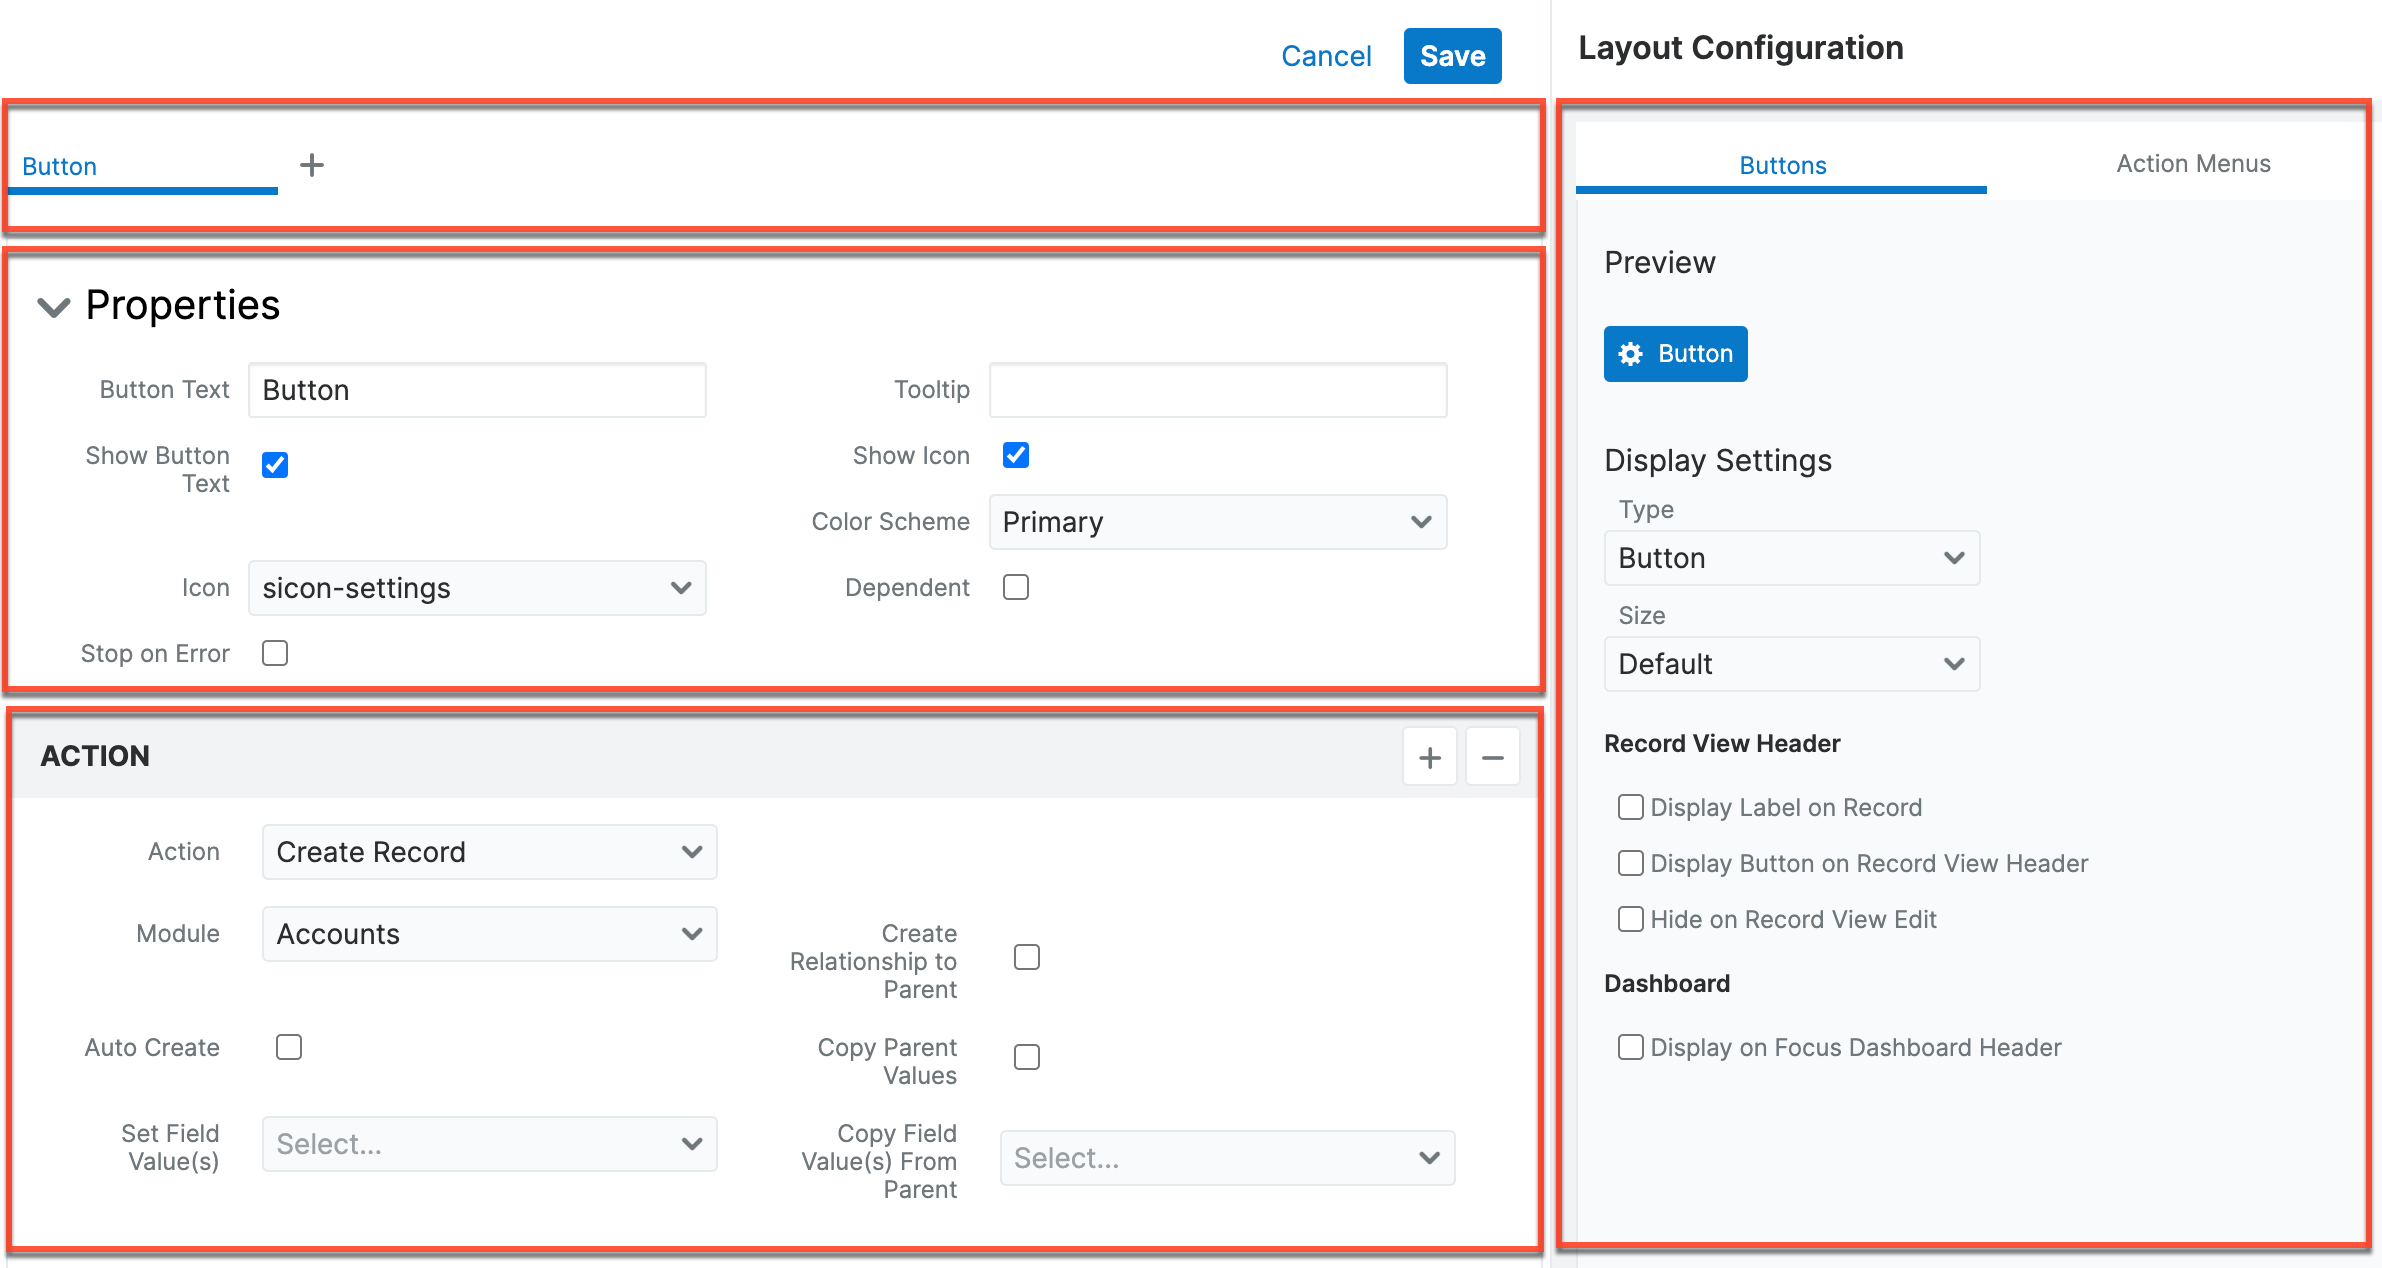Open the Type dropdown under Display Settings
The height and width of the screenshot is (1268, 2382).
pos(1791,557)
